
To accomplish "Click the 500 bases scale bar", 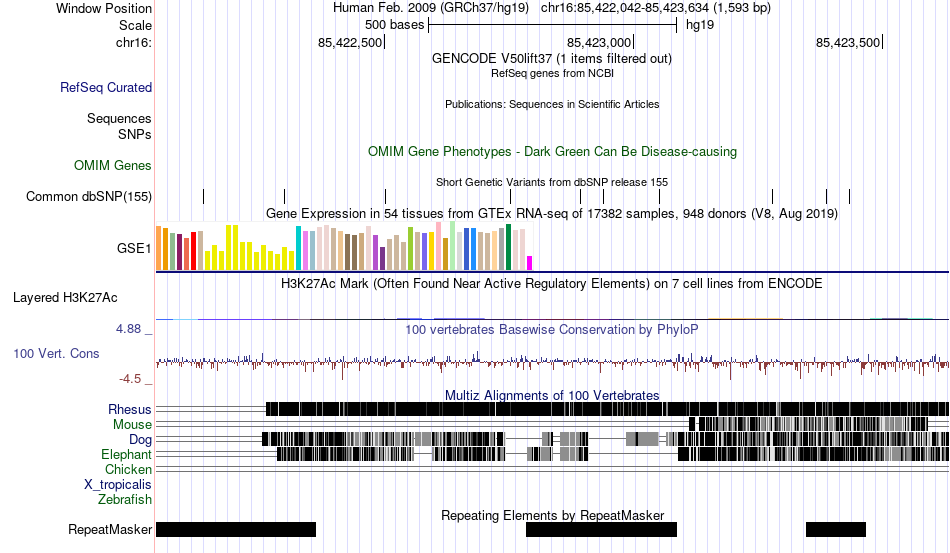I will pos(552,25).
